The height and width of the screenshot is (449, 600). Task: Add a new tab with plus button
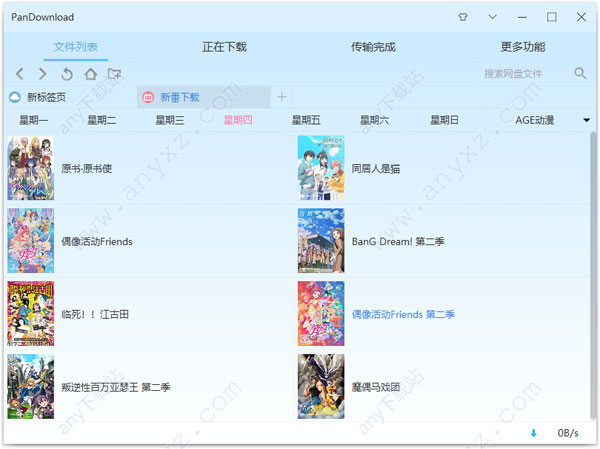click(282, 97)
